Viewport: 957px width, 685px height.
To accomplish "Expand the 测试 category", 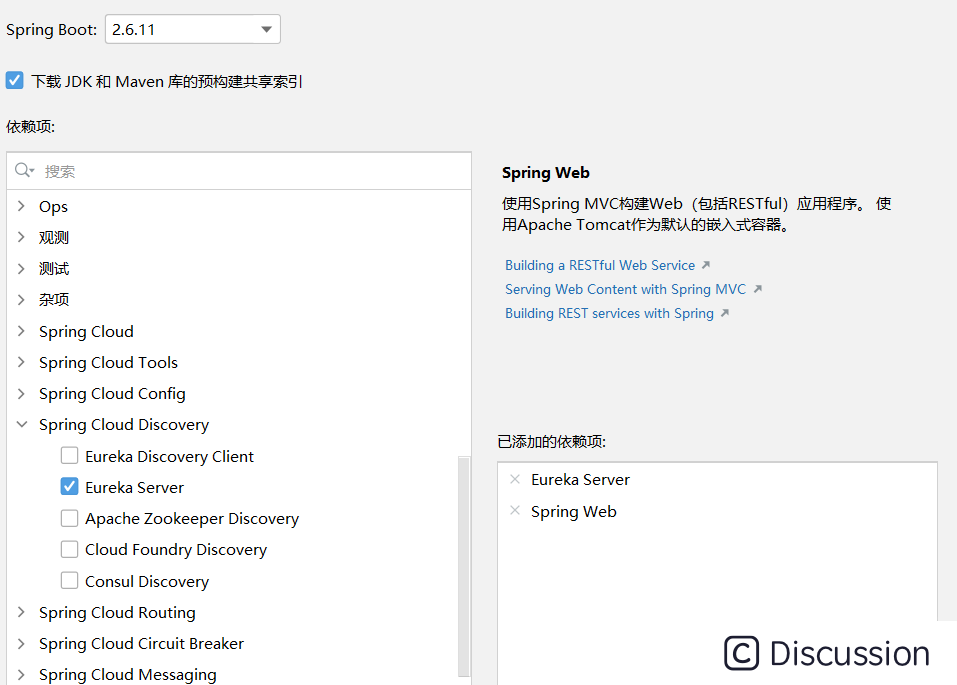I will click(21, 268).
